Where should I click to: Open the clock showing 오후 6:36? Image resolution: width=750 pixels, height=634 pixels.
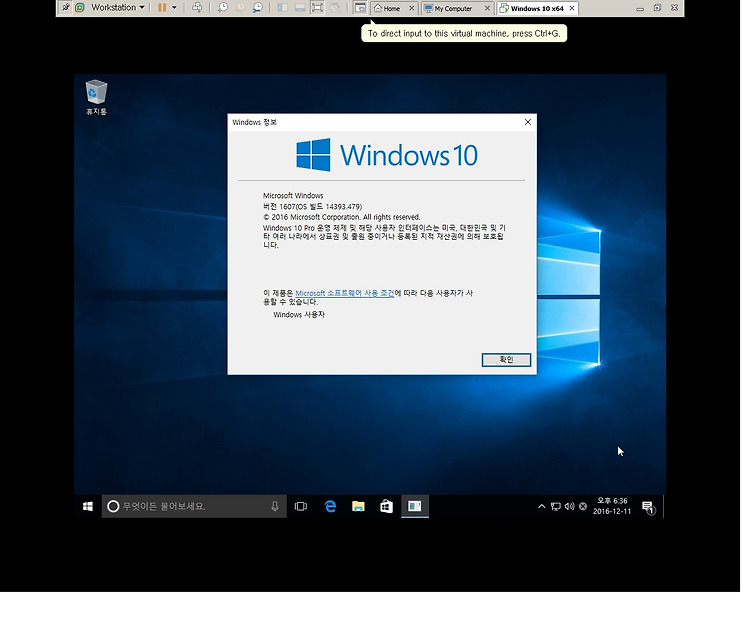pyautogui.click(x=612, y=506)
